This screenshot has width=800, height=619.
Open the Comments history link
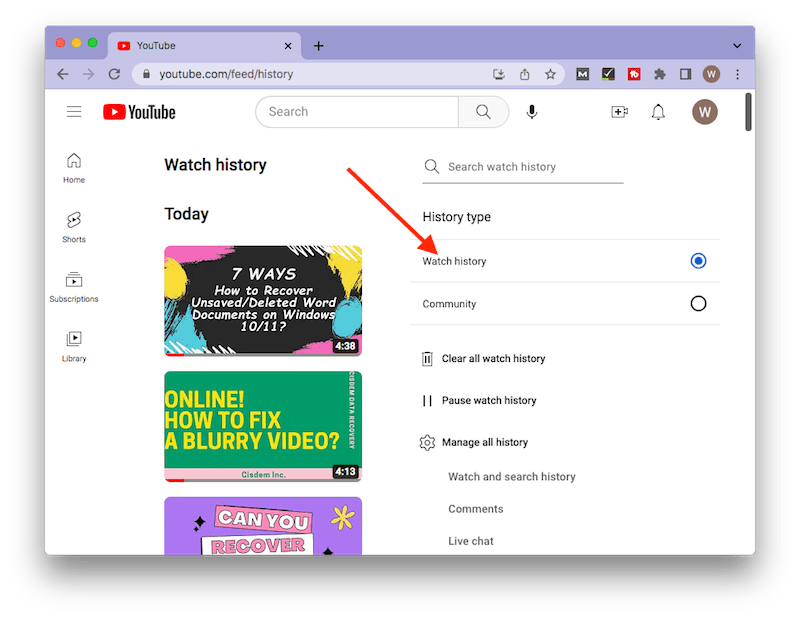pyautogui.click(x=476, y=509)
